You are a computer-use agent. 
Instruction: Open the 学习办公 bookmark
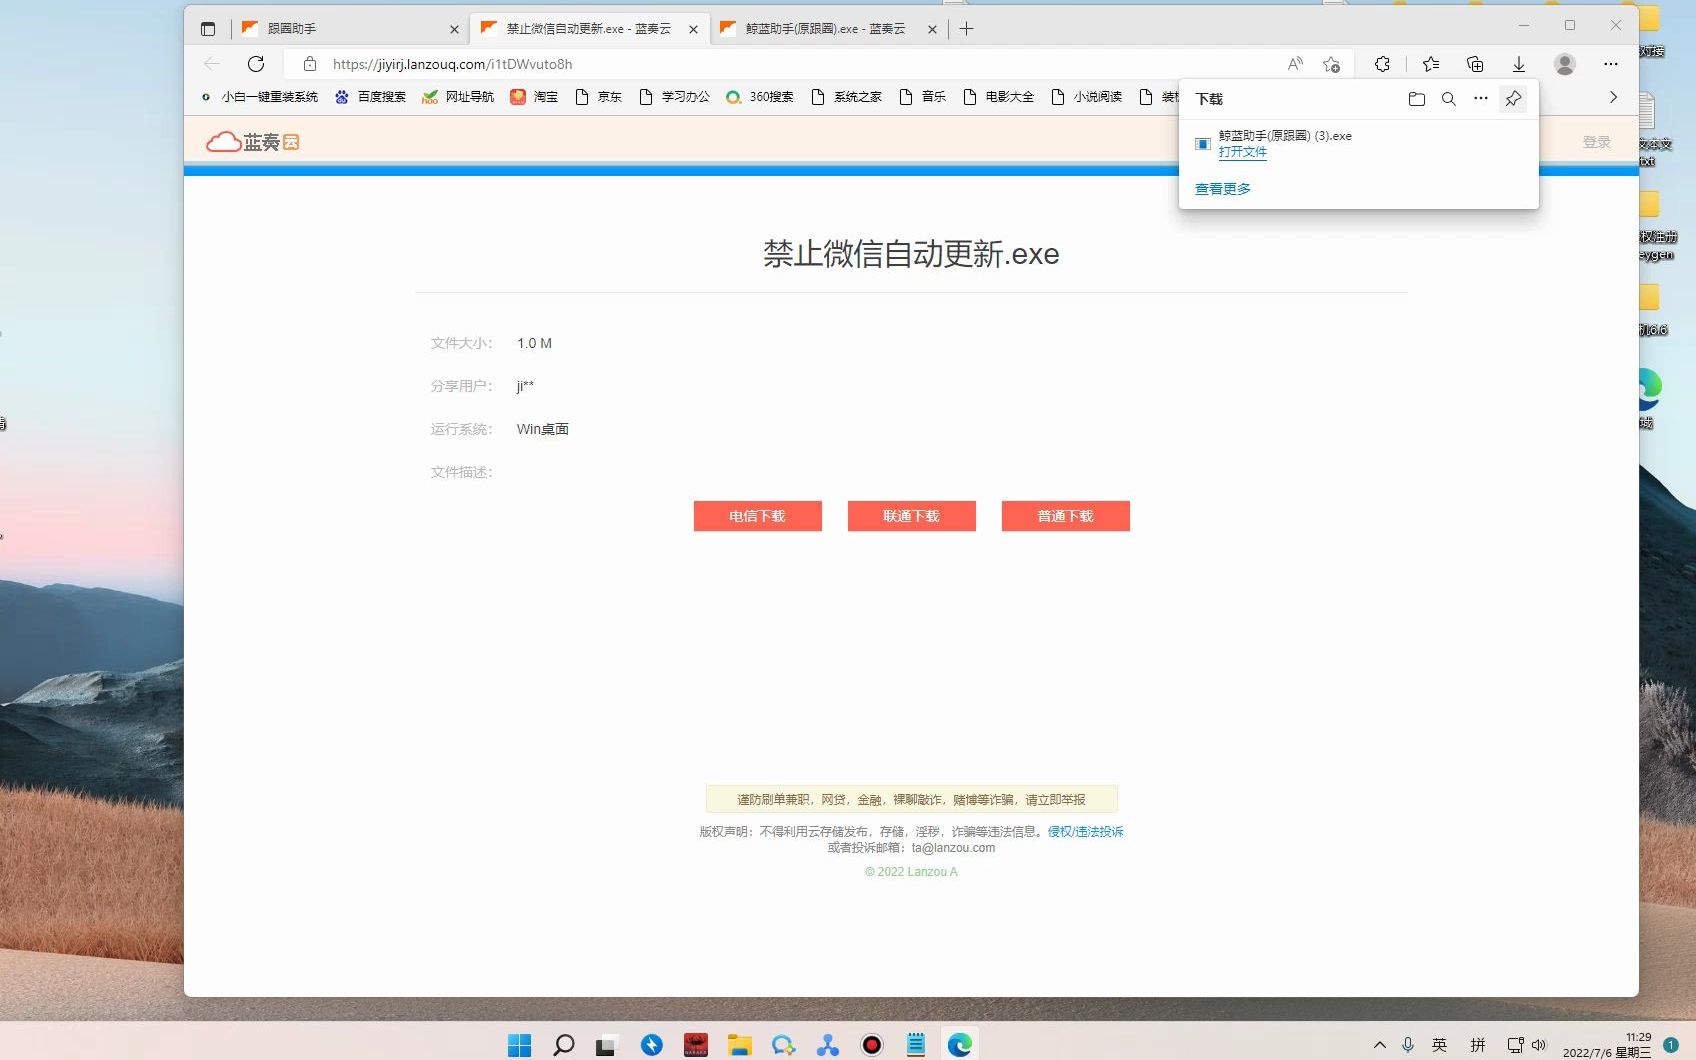(674, 97)
